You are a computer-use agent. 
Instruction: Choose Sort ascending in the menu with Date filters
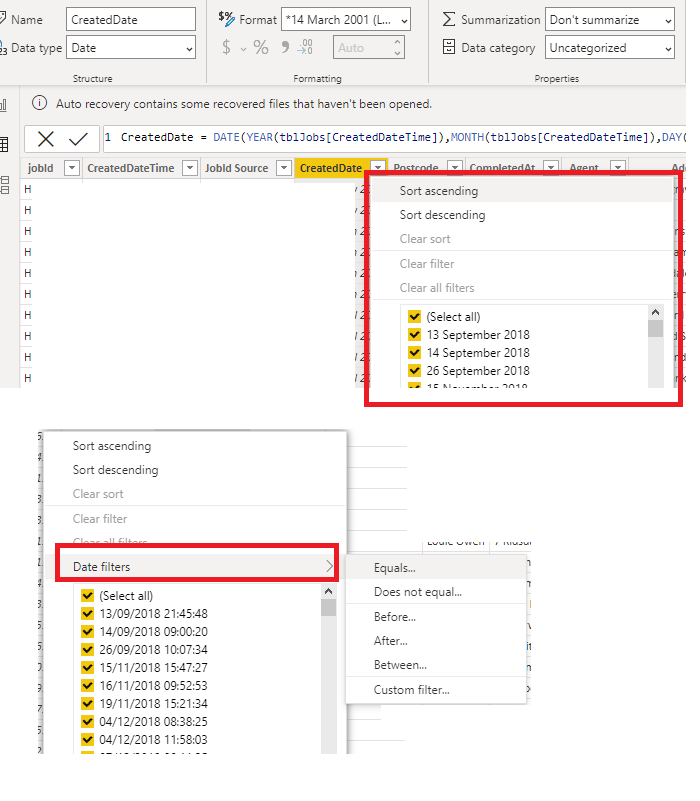click(x=195, y=446)
